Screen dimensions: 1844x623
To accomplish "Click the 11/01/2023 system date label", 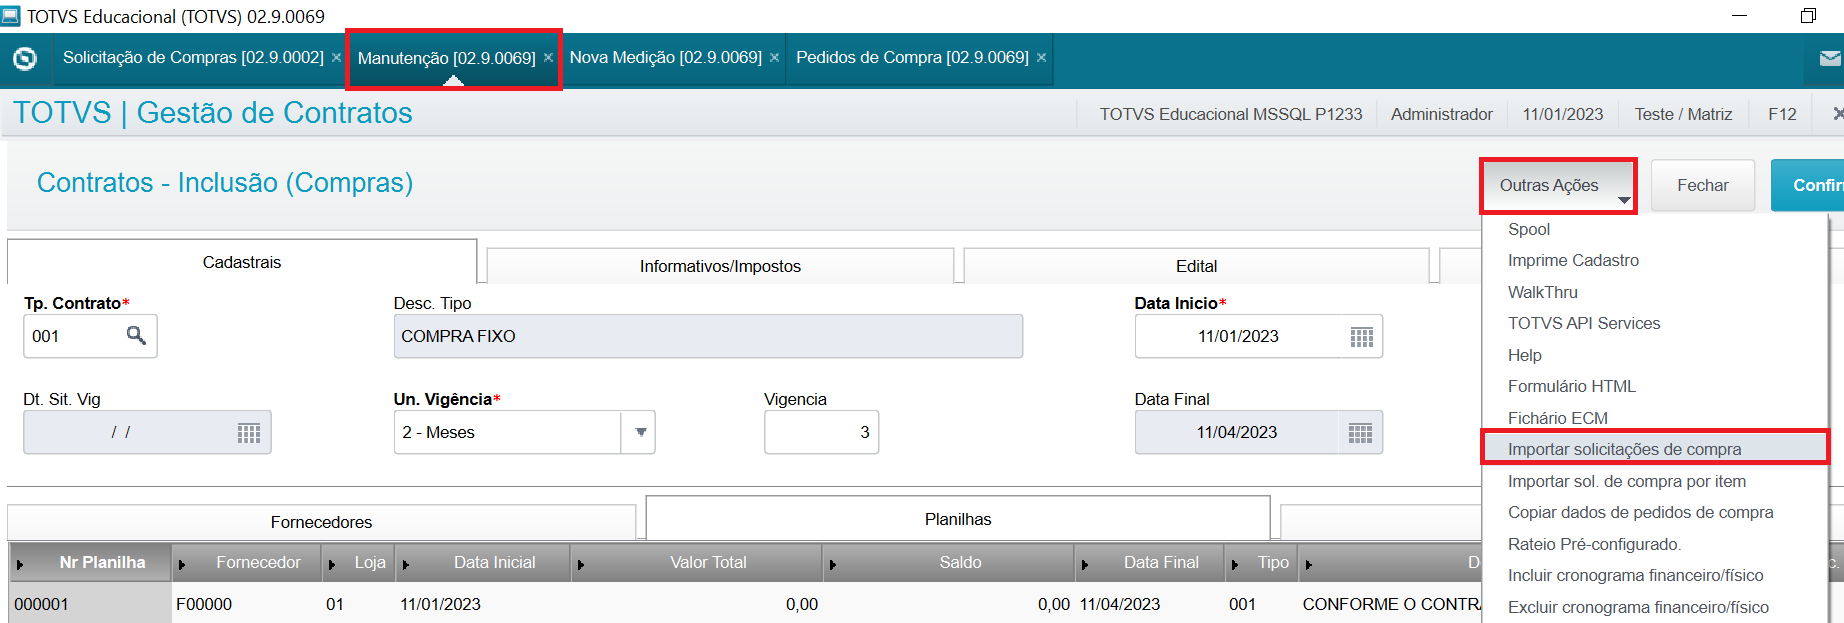I will pos(1562,114).
